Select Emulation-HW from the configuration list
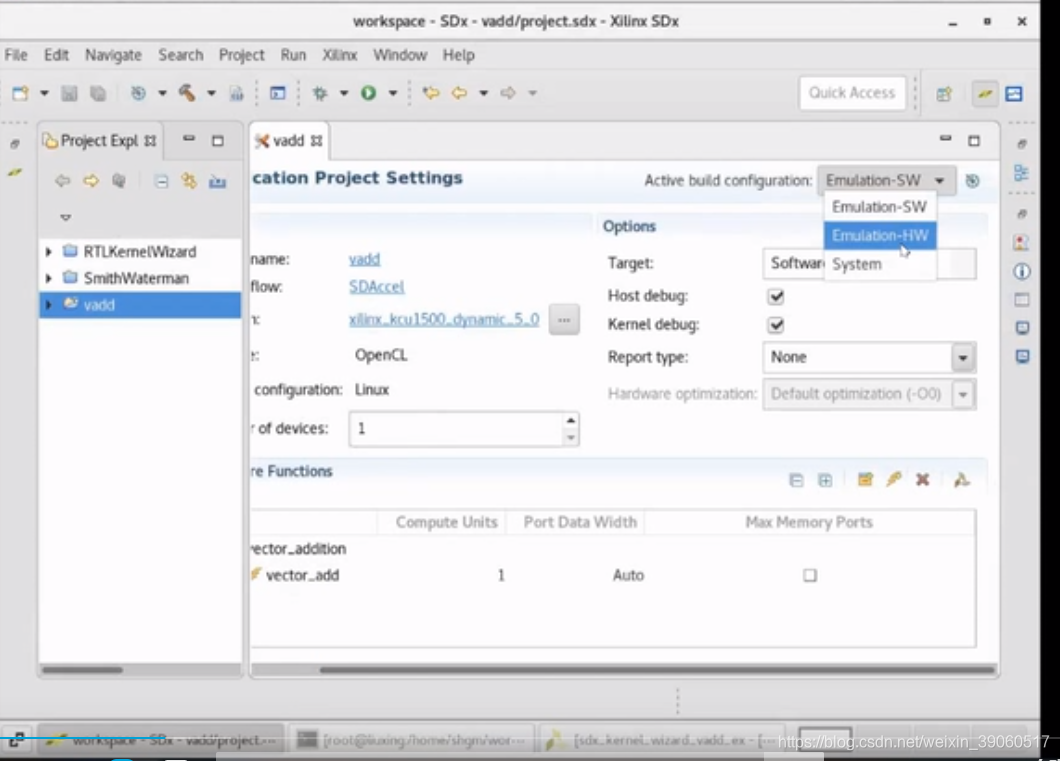Screen dimensions: 1060x761 tap(880, 235)
